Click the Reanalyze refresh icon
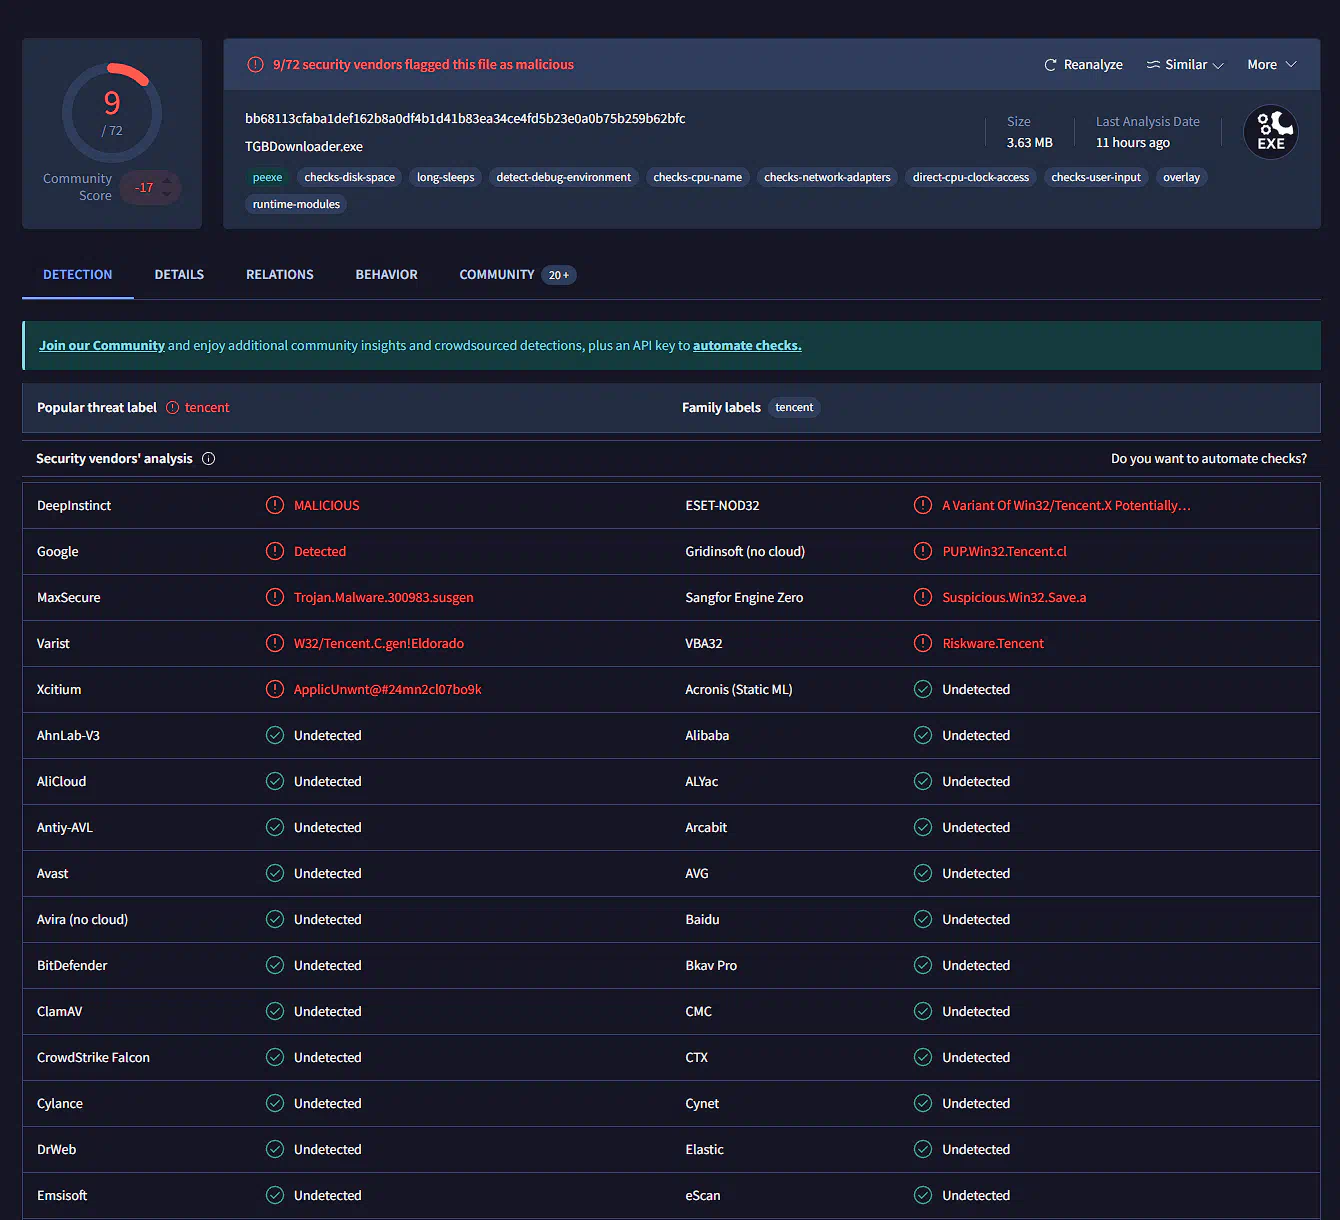1340x1220 pixels. point(1050,65)
